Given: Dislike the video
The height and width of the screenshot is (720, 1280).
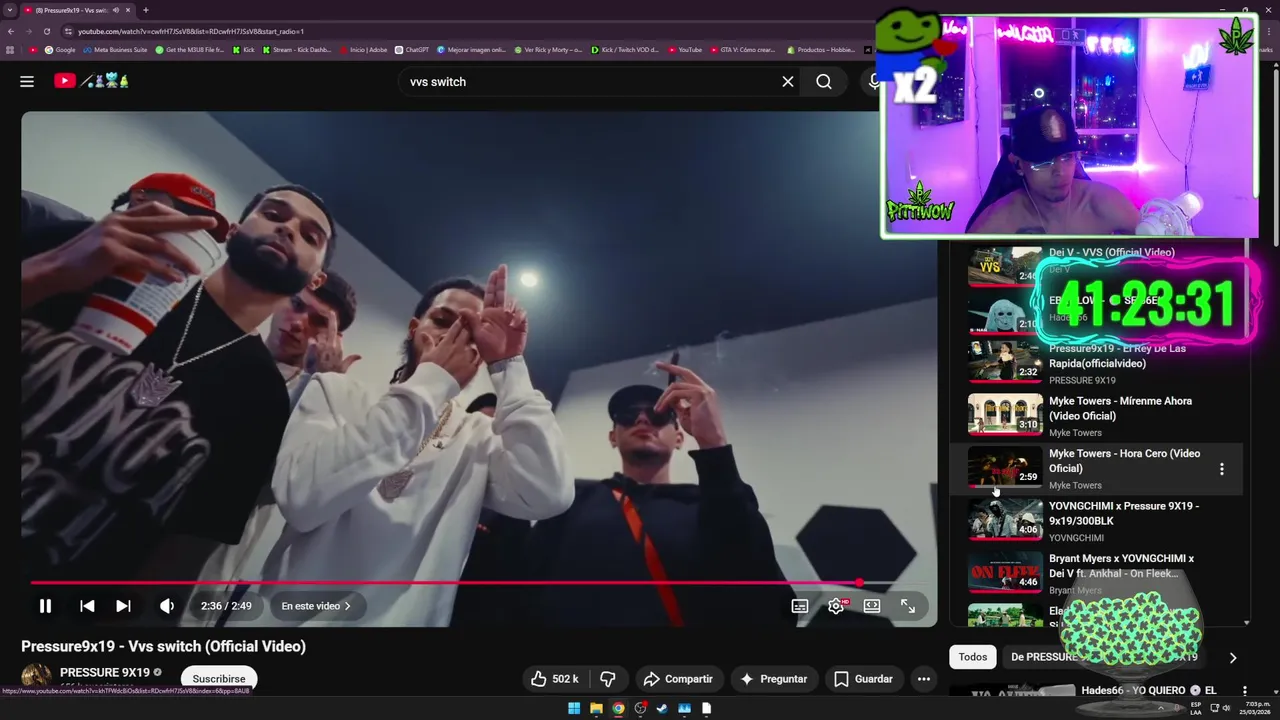Looking at the screenshot, I should [608, 679].
